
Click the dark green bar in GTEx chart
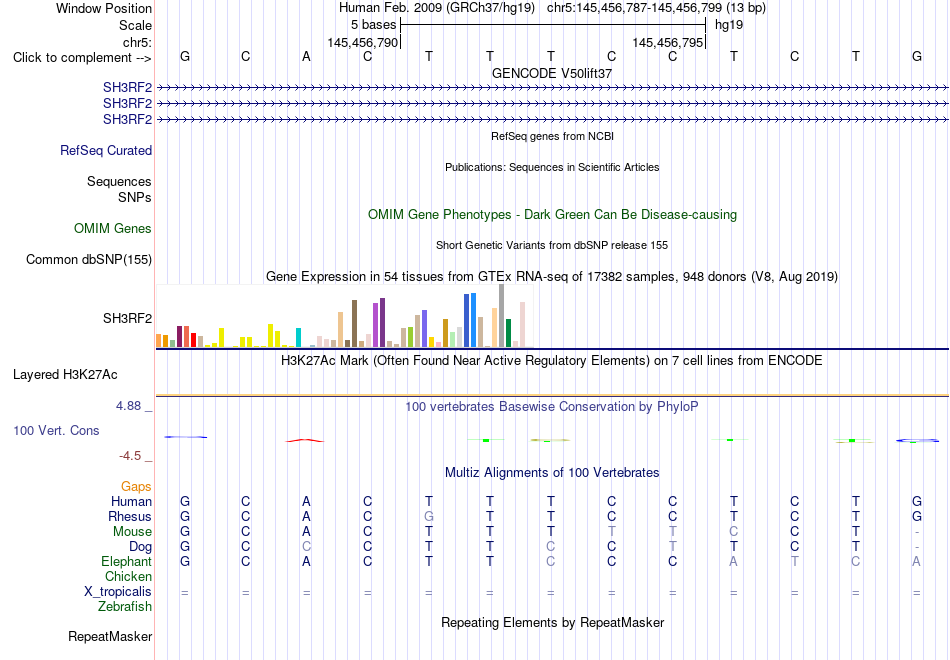click(508, 333)
